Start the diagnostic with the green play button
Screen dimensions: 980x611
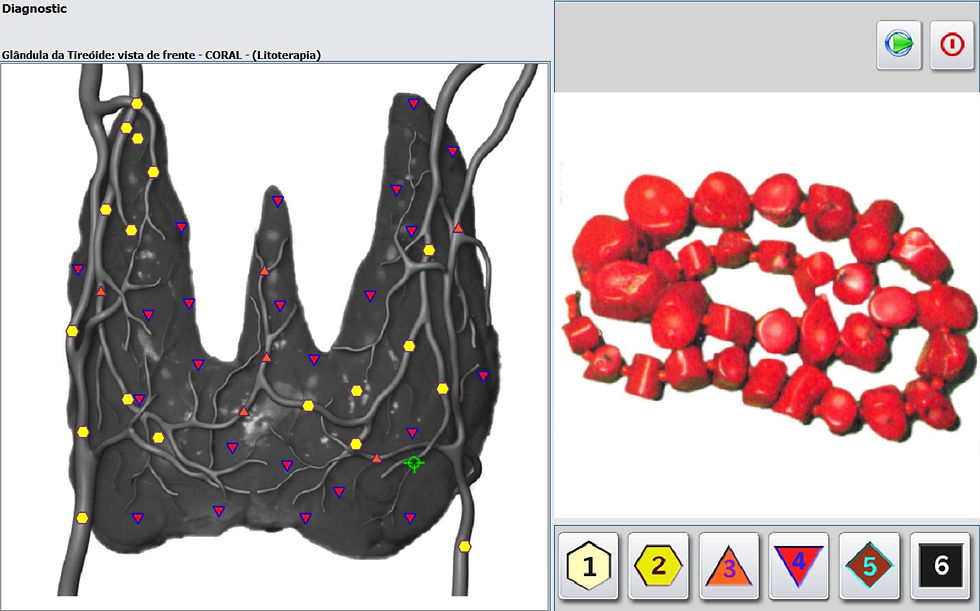click(x=899, y=44)
